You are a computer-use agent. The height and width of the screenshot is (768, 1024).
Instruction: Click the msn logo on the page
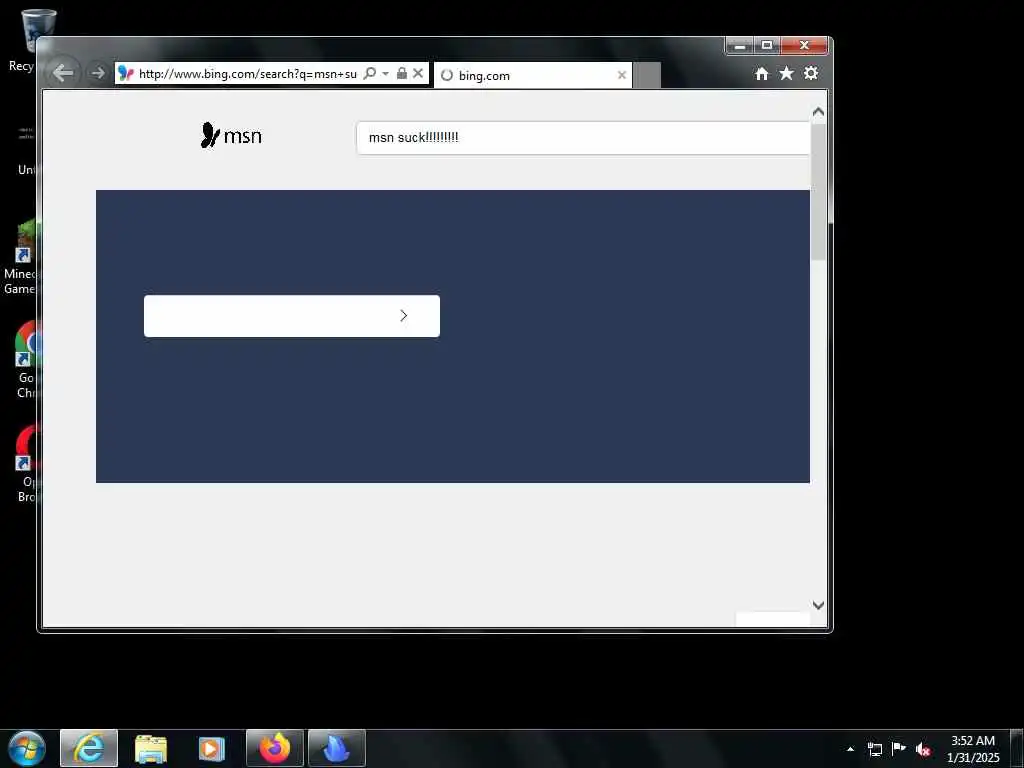[x=231, y=135]
